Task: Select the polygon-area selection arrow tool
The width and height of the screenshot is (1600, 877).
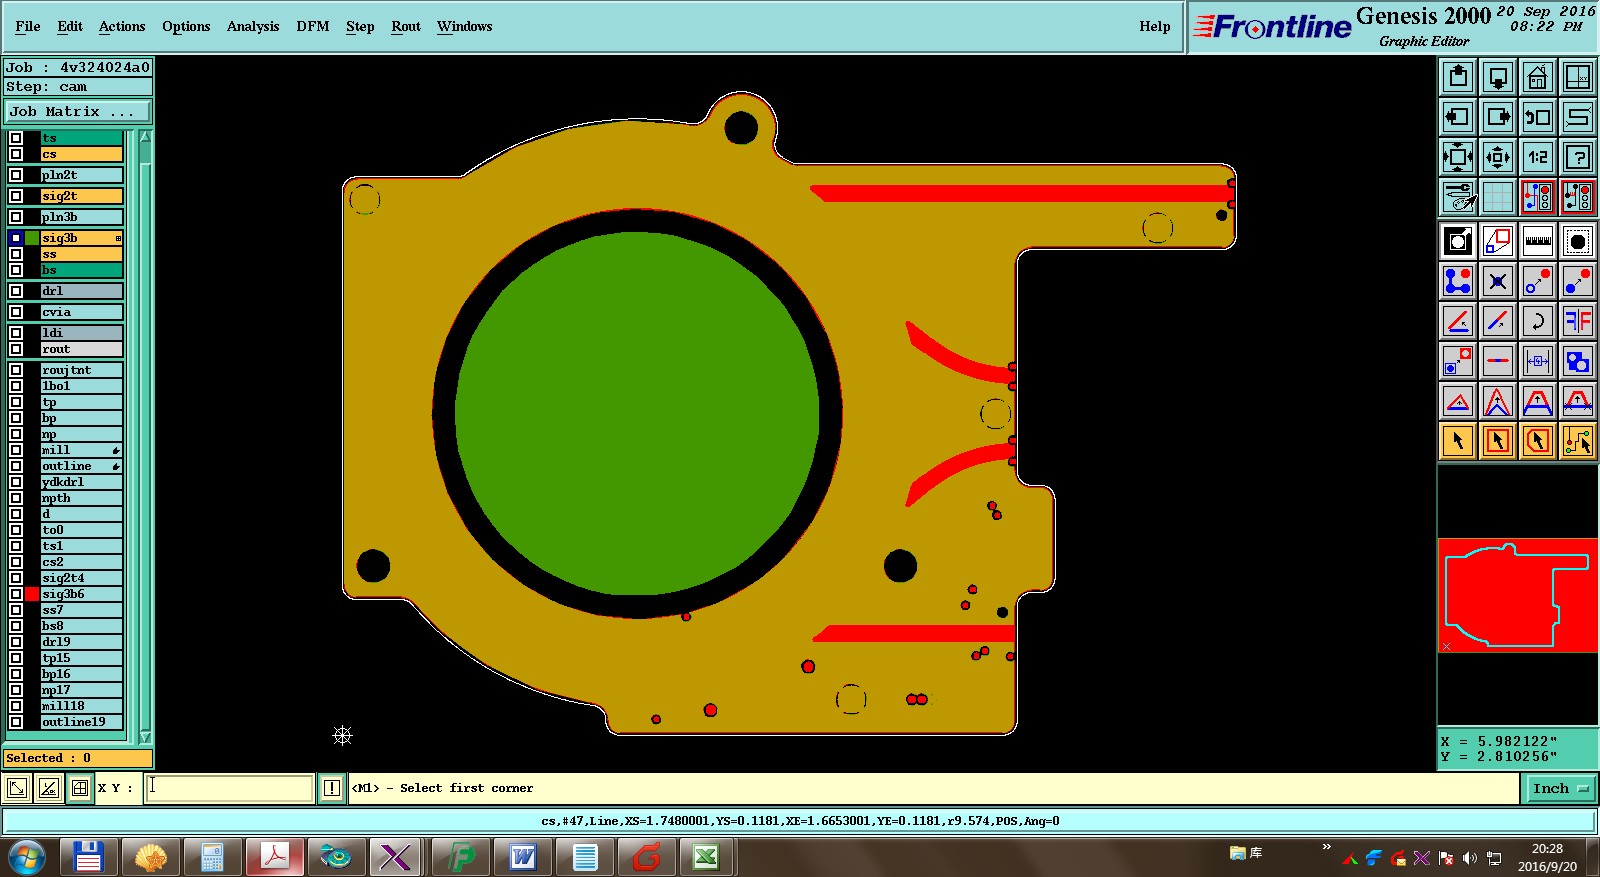Action: click(x=1538, y=441)
